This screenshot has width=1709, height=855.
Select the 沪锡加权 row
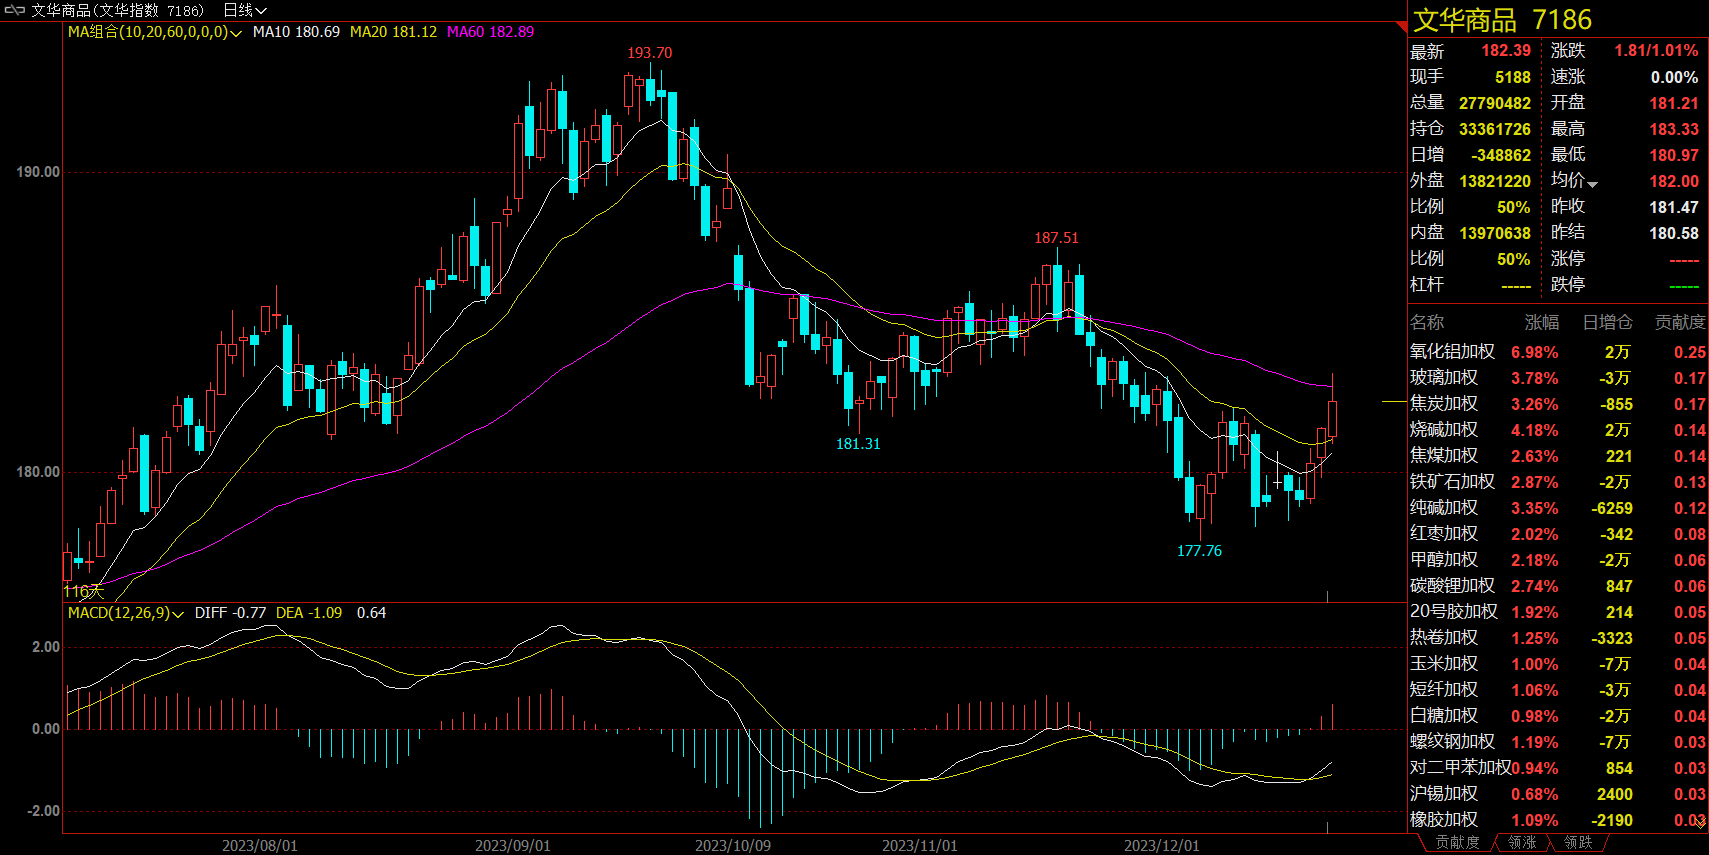(x=1558, y=794)
